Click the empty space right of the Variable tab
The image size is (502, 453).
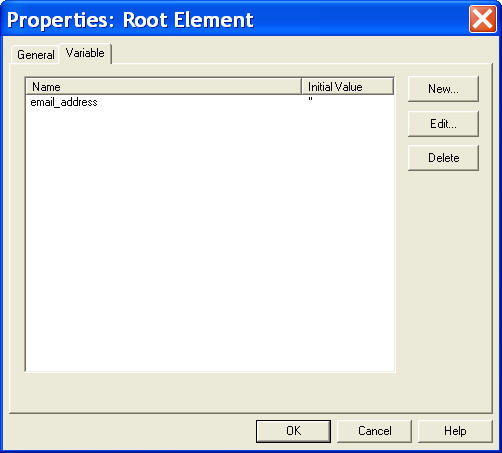[300, 53]
